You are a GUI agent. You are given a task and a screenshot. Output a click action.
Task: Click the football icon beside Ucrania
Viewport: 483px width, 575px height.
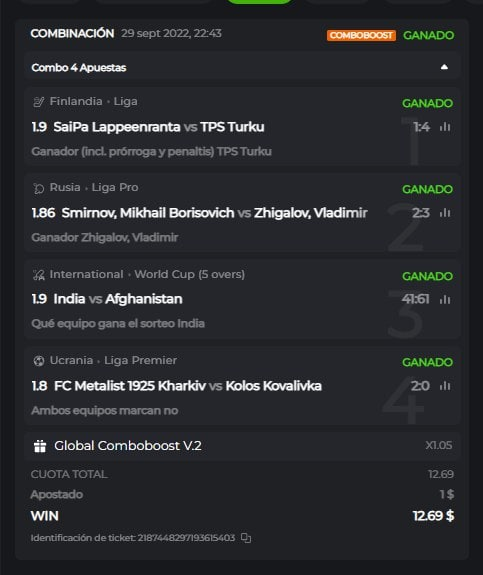point(39,361)
